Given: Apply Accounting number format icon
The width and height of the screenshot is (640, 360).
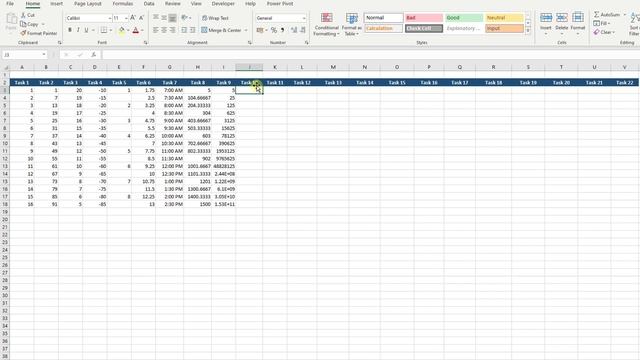Looking at the screenshot, I should [260, 30].
